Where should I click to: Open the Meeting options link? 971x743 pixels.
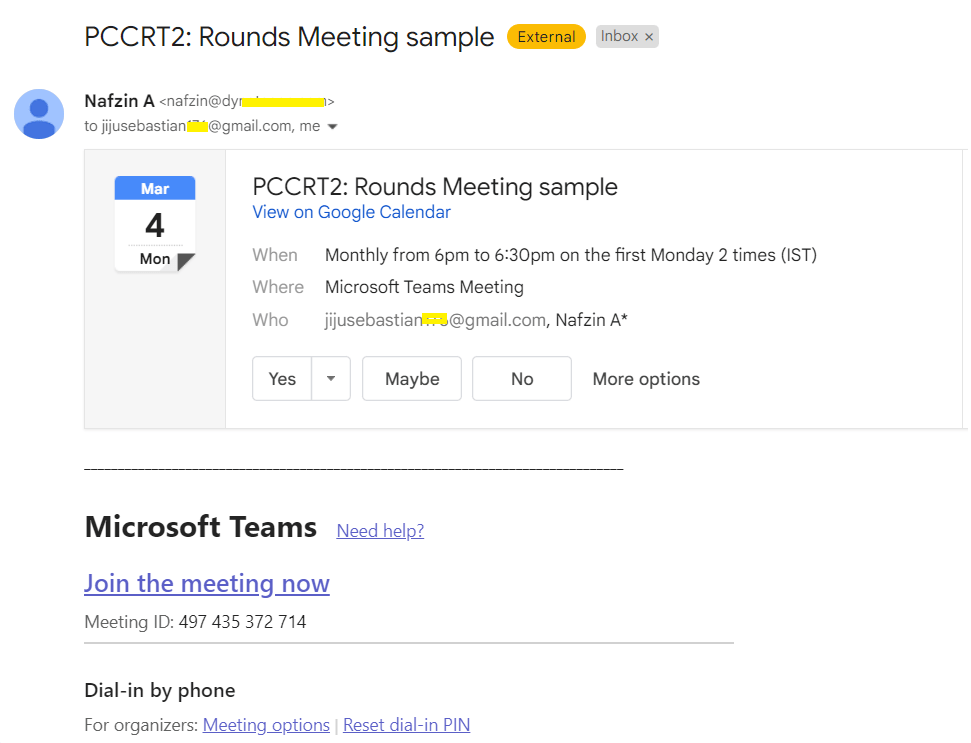click(266, 725)
